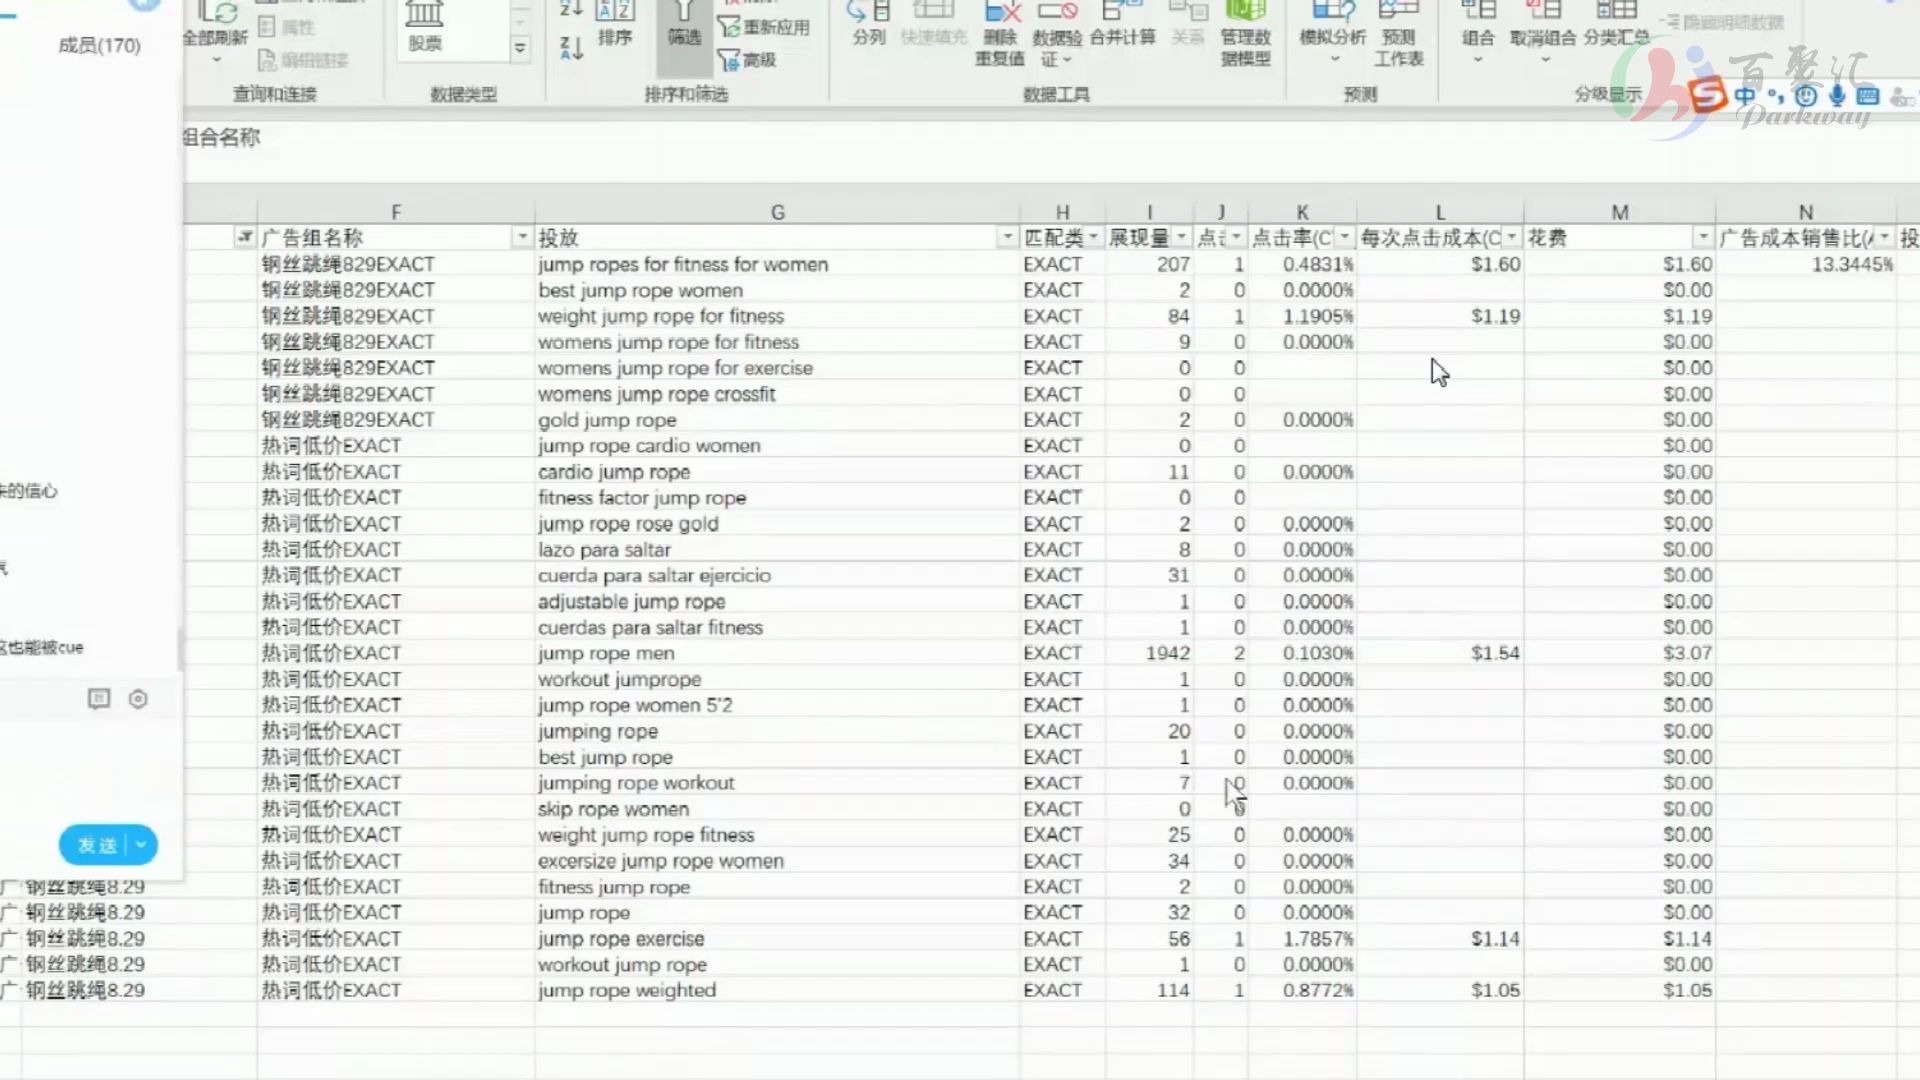This screenshot has height=1080, width=1920.
Task: Click the 查询和连接 button
Action: click(x=274, y=94)
